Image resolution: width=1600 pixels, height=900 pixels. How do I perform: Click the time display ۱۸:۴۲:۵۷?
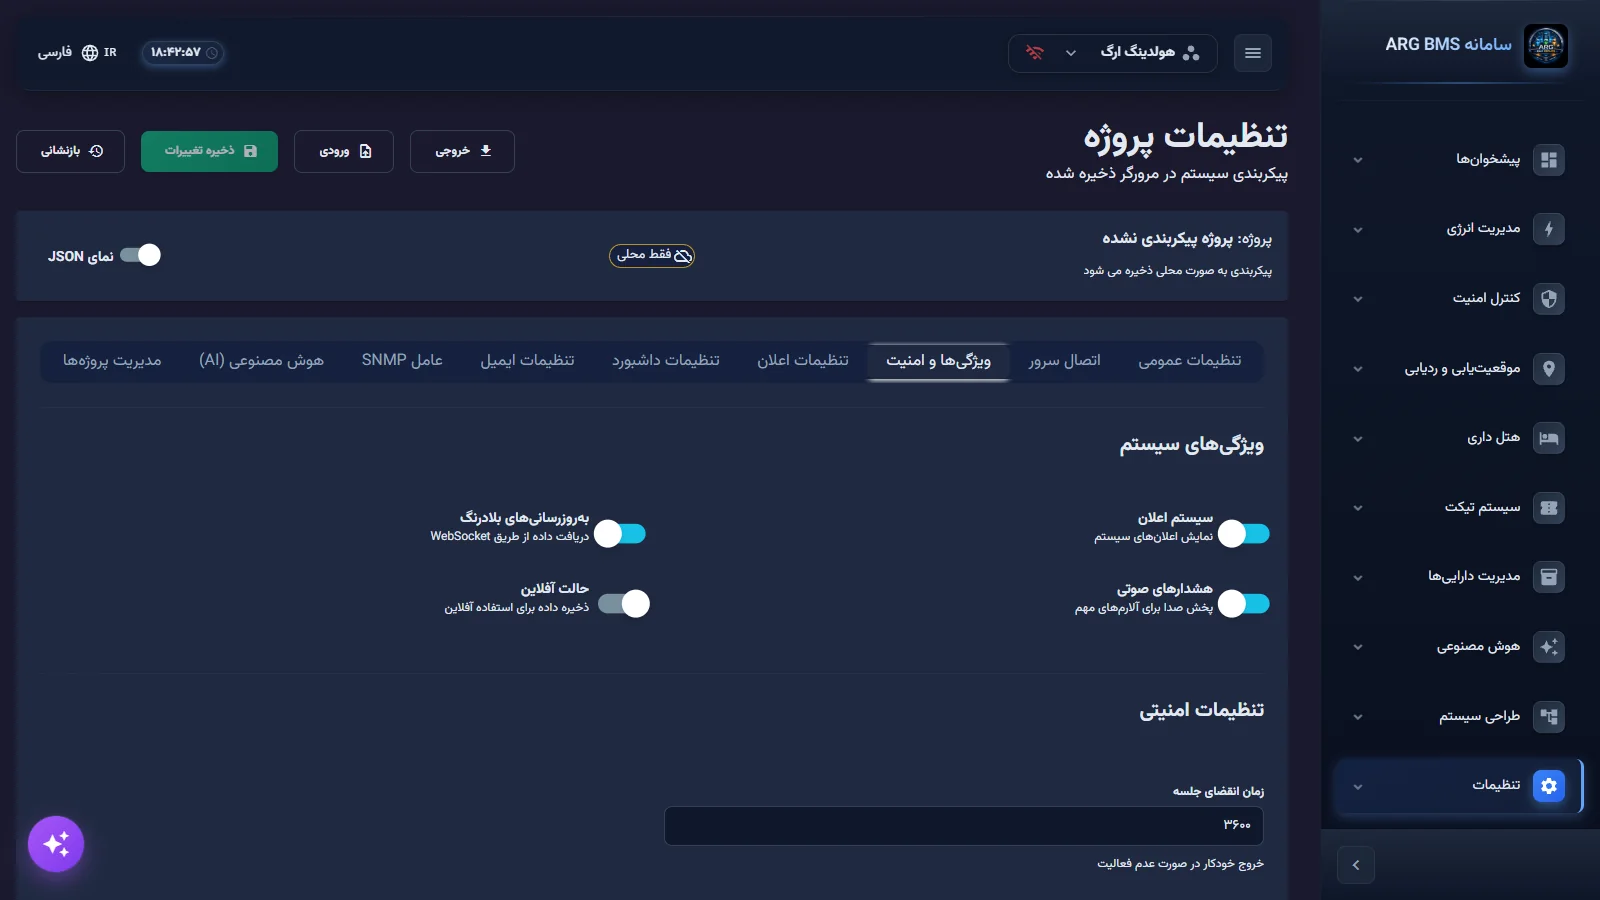[x=176, y=53]
